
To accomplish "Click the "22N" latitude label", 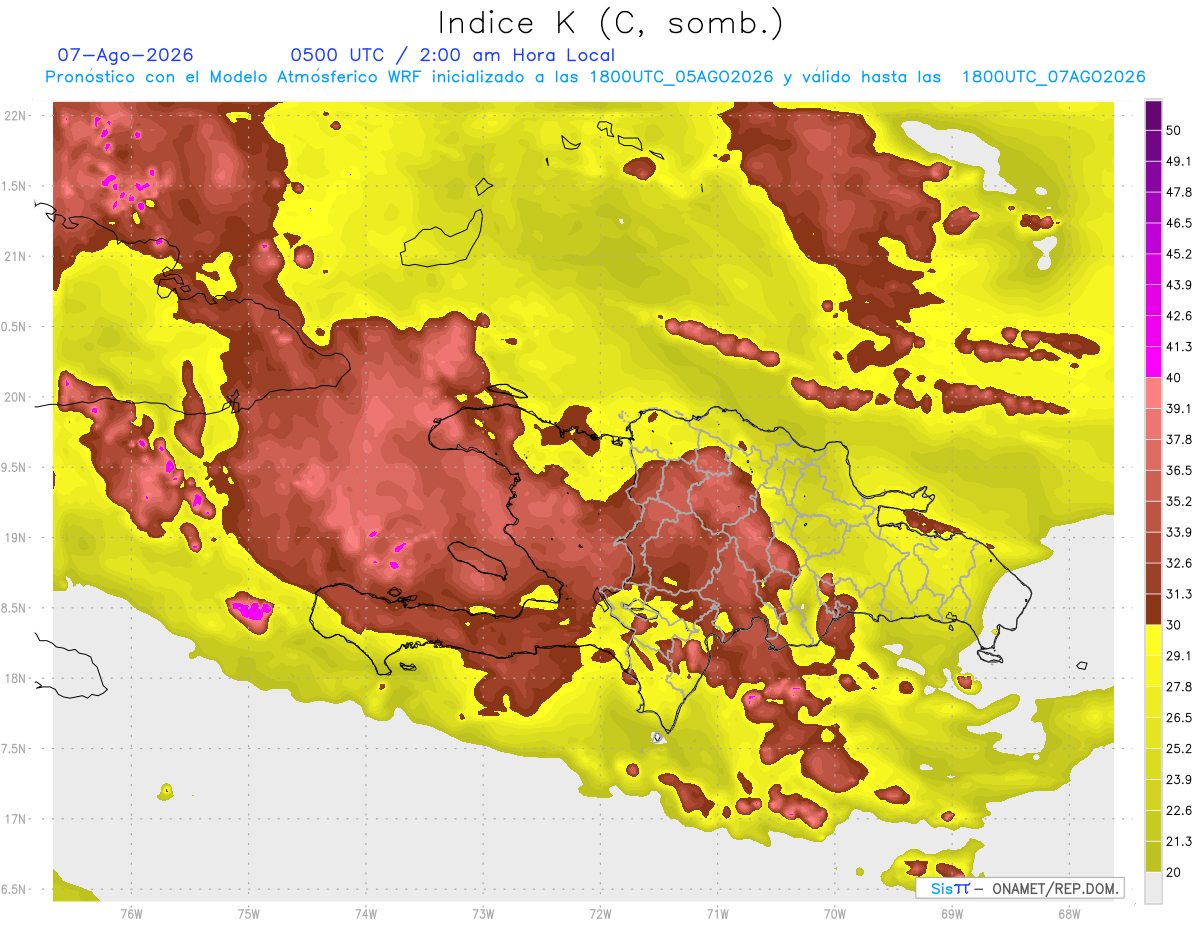I will click(14, 116).
